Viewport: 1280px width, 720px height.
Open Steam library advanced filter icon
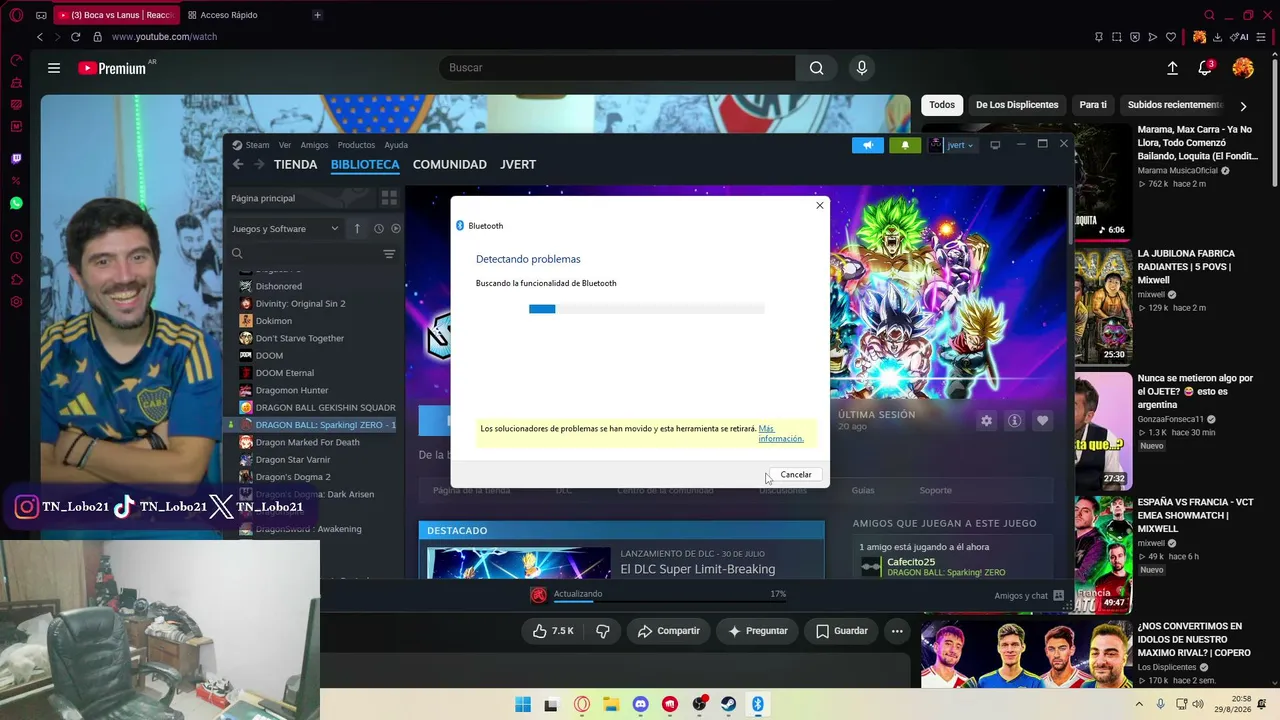[x=389, y=254]
